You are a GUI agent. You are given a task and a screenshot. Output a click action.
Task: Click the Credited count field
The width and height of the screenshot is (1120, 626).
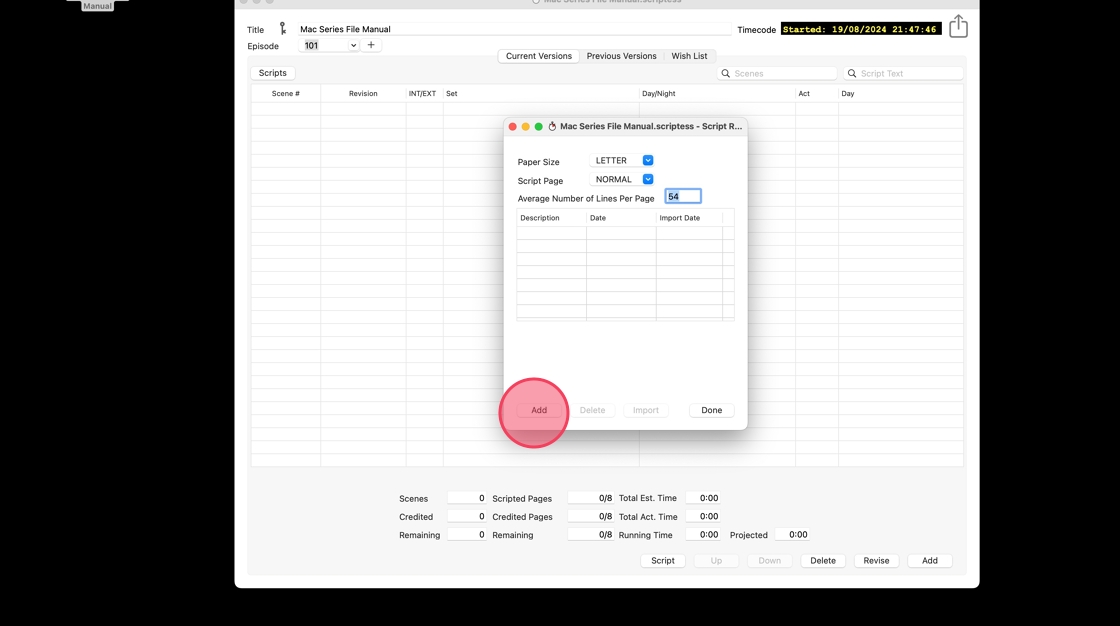pyautogui.click(x=467, y=516)
